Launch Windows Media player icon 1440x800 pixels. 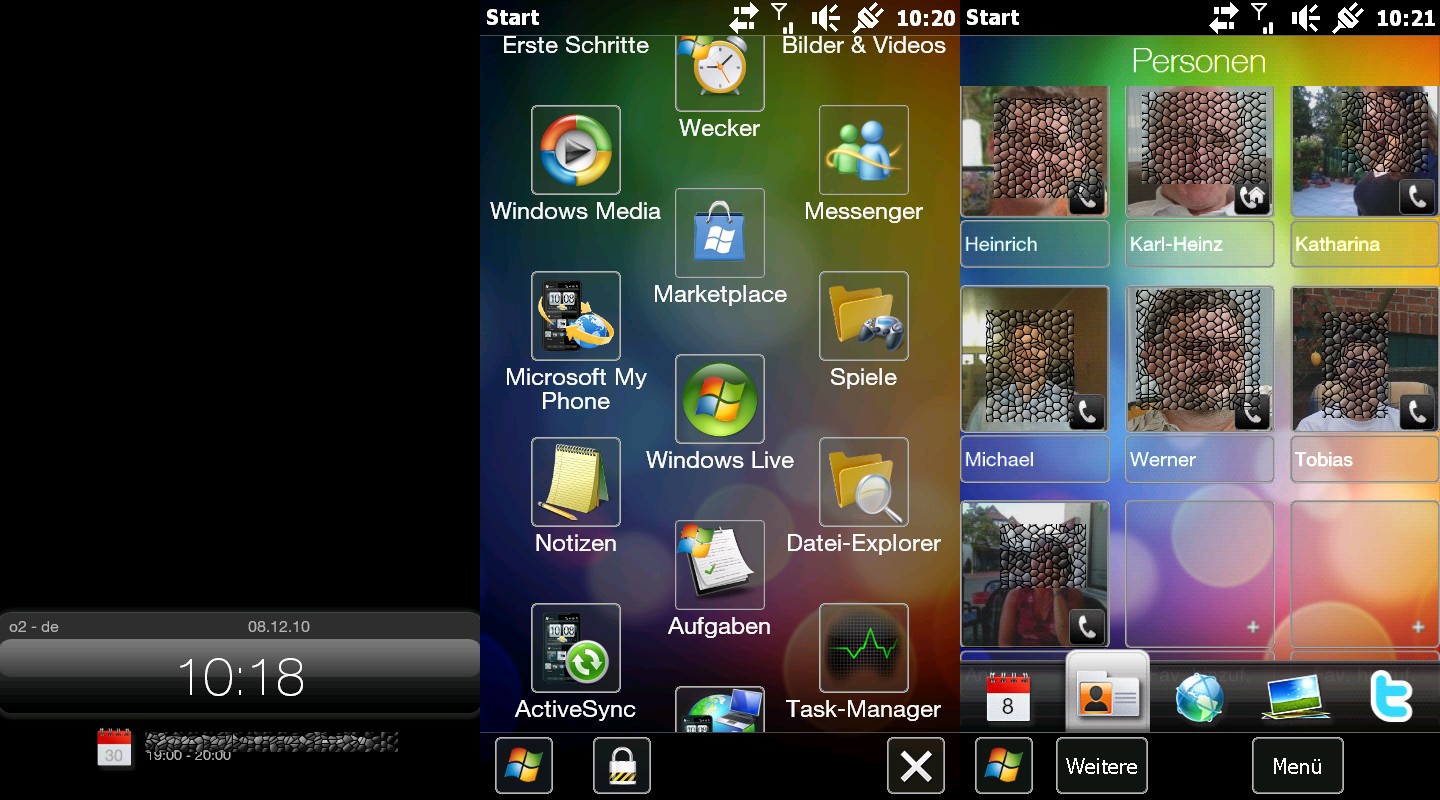(576, 150)
